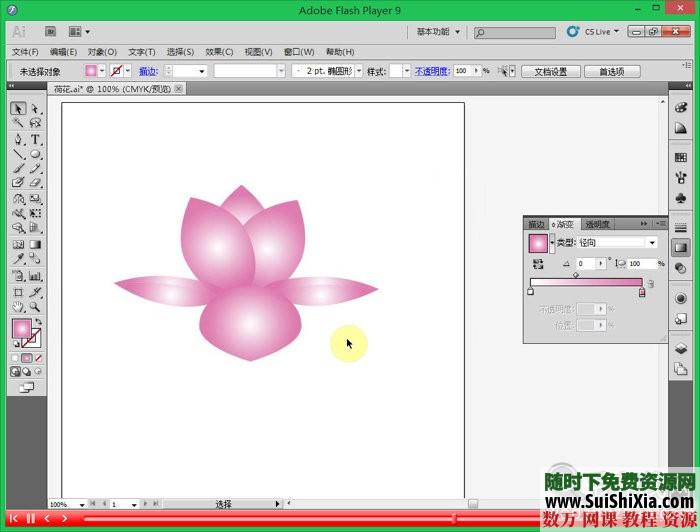The image size is (700, 532).
Task: Select the black arrow Selection tool
Action: [x=18, y=108]
